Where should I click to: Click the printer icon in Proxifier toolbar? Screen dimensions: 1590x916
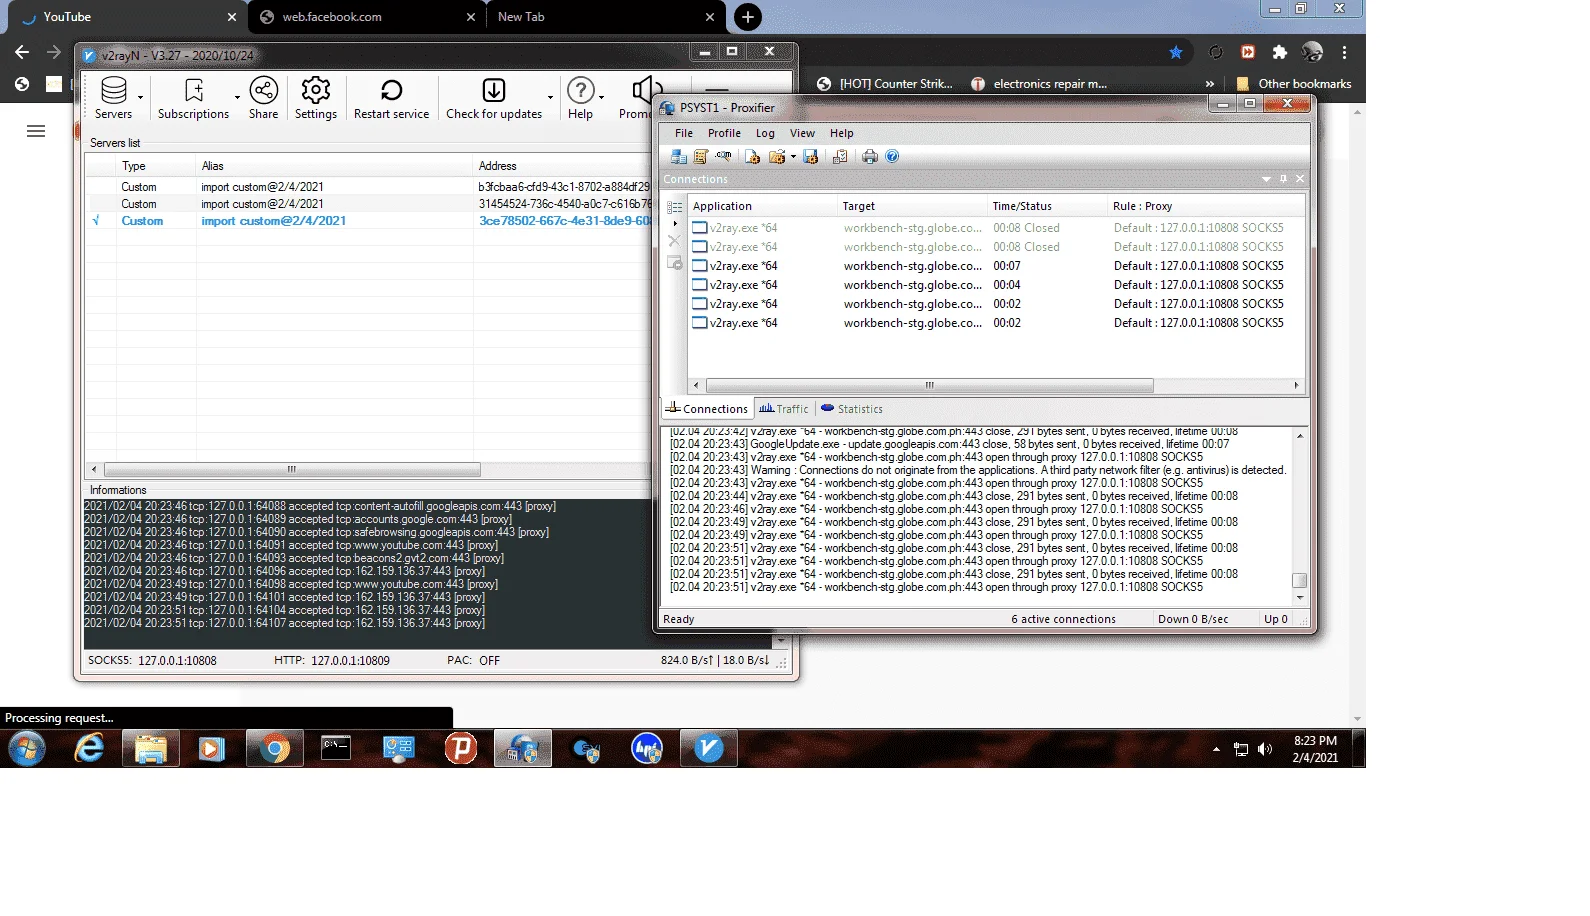(870, 157)
